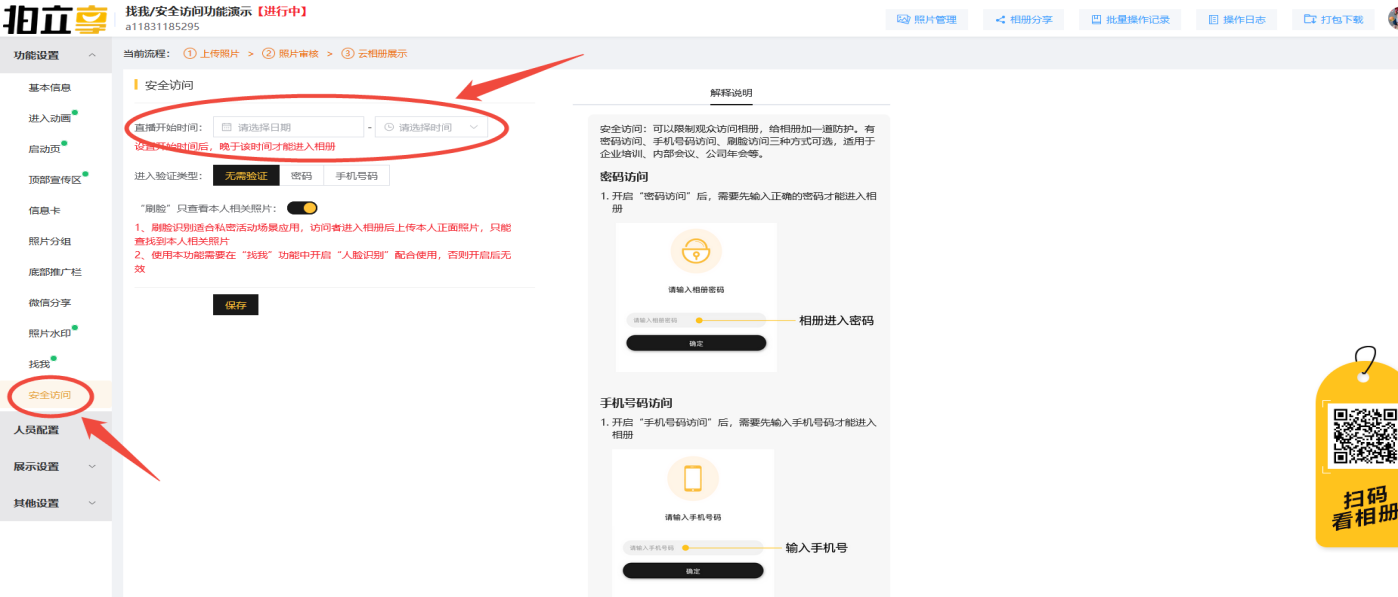Viewport: 1398px width, 597px height.
Task: Click the 保存 save button
Action: [236, 305]
